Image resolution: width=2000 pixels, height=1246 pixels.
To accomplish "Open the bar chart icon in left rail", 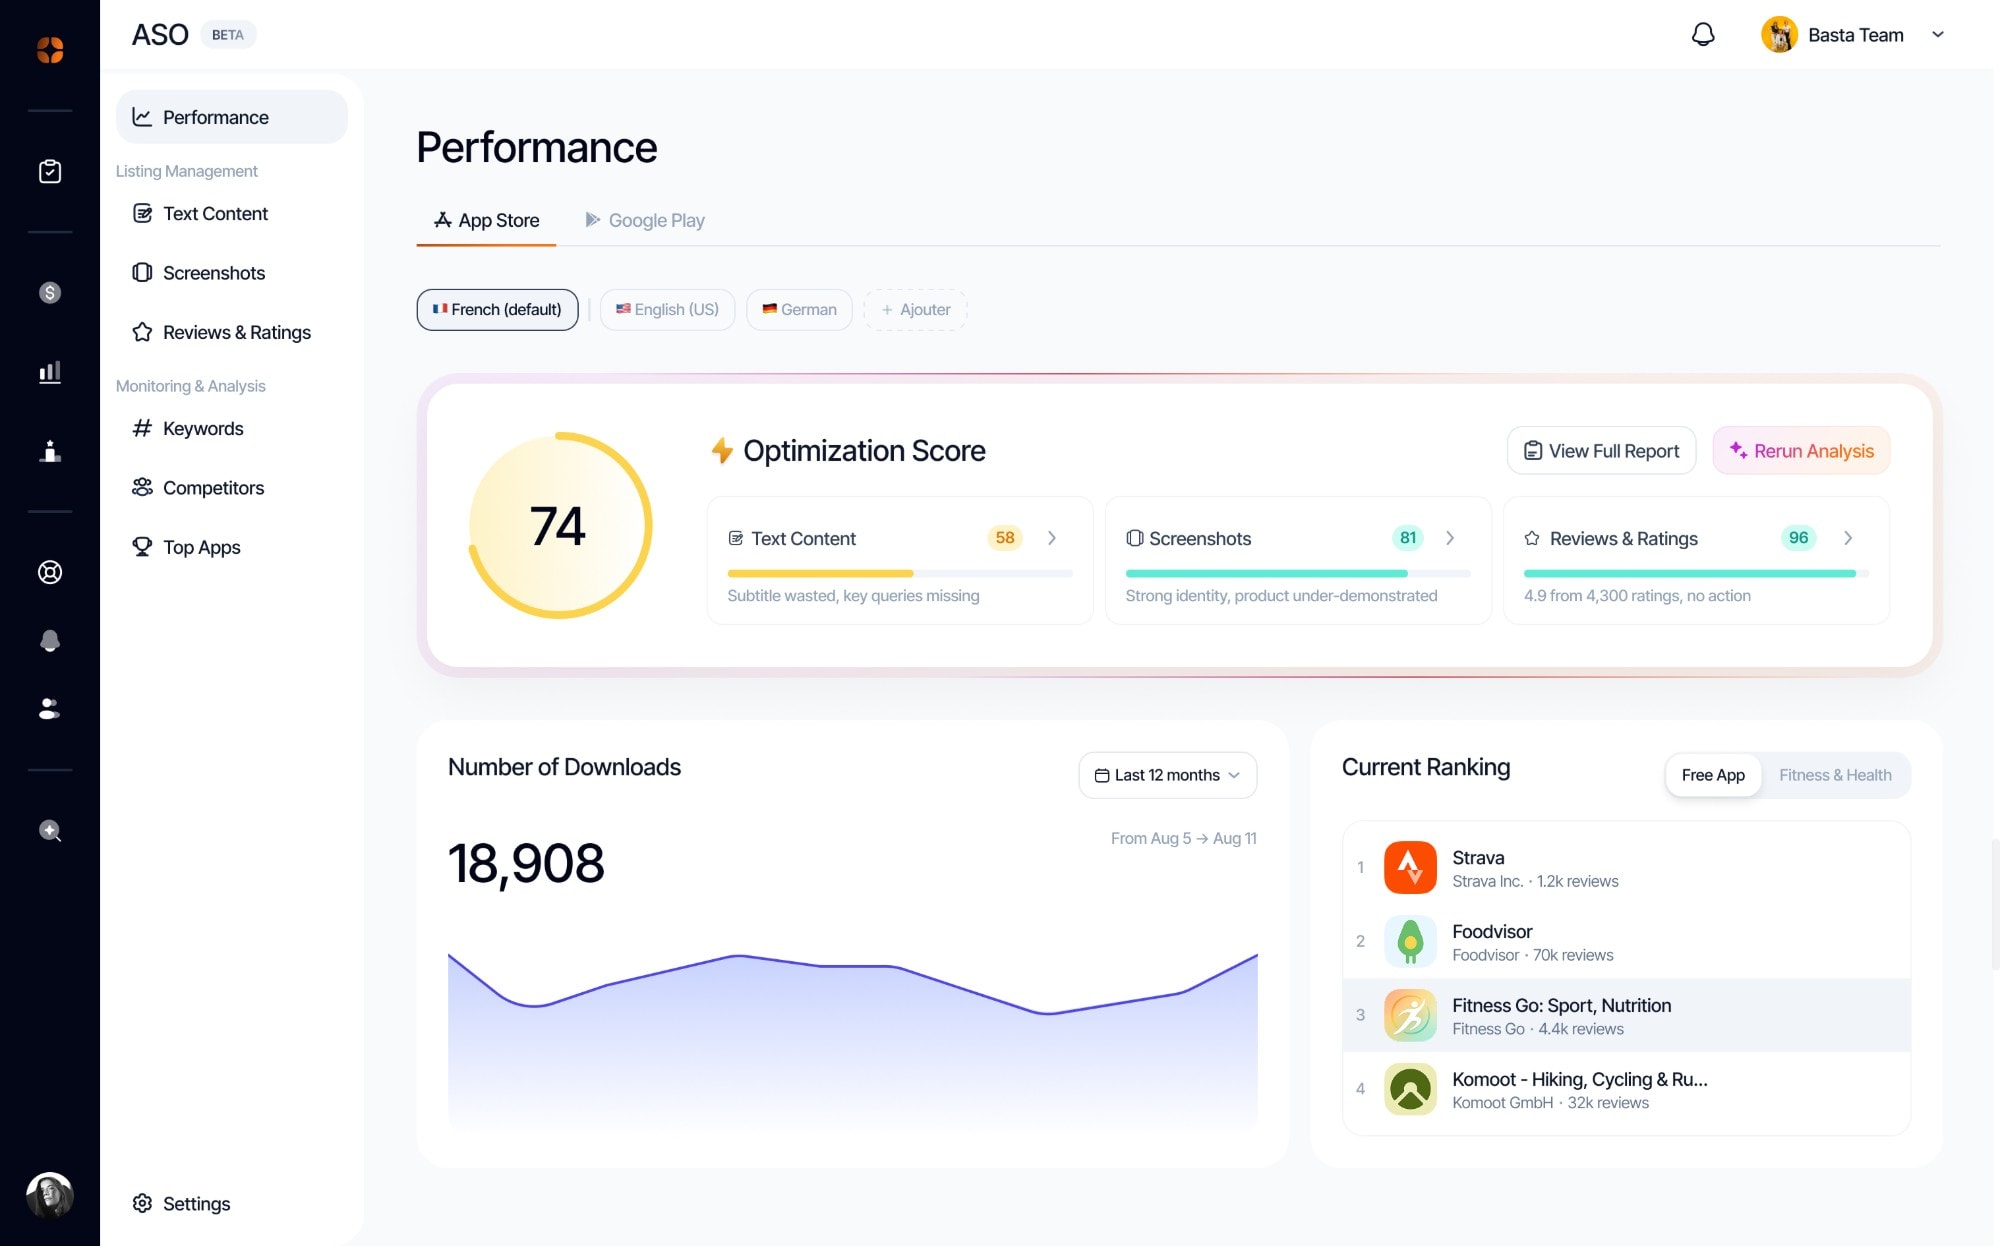I will pos(50,372).
